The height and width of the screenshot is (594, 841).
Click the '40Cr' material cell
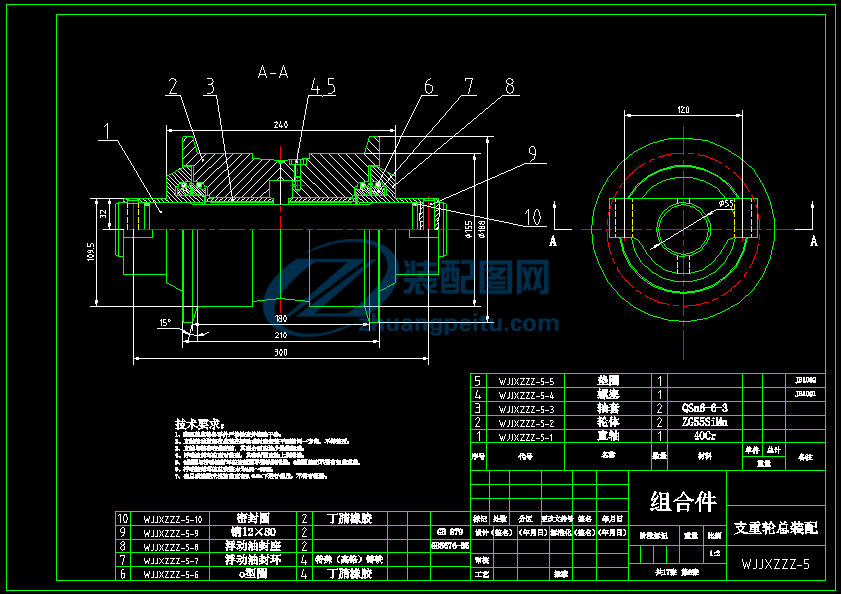(704, 436)
